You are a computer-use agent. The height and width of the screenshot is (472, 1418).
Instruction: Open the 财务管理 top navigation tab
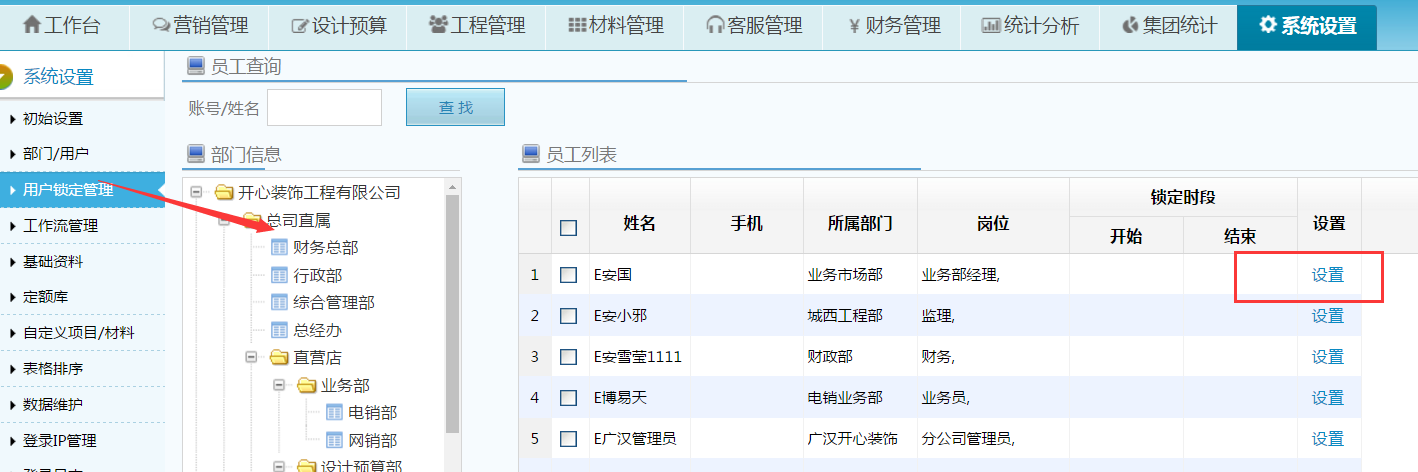[x=893, y=26]
